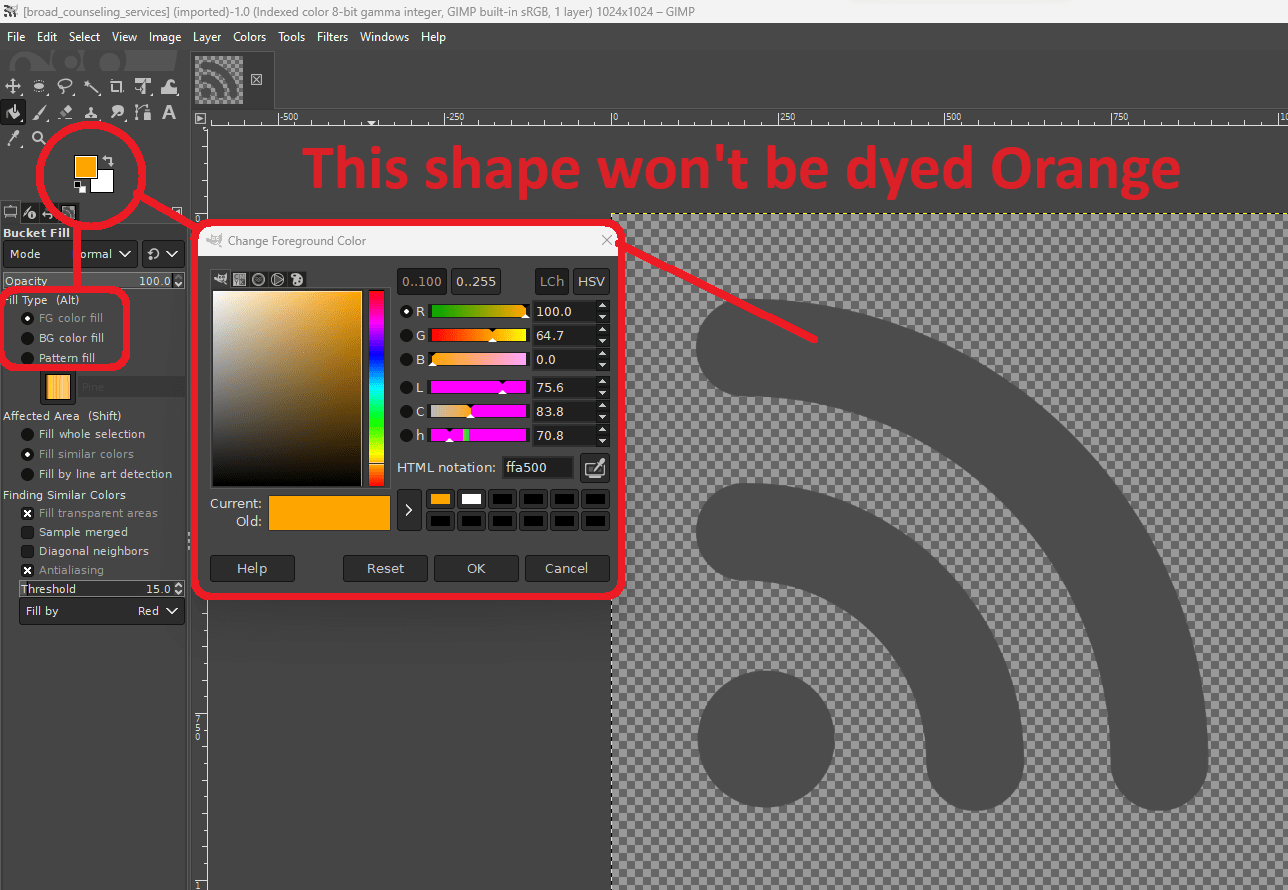Open the File menu

16,37
